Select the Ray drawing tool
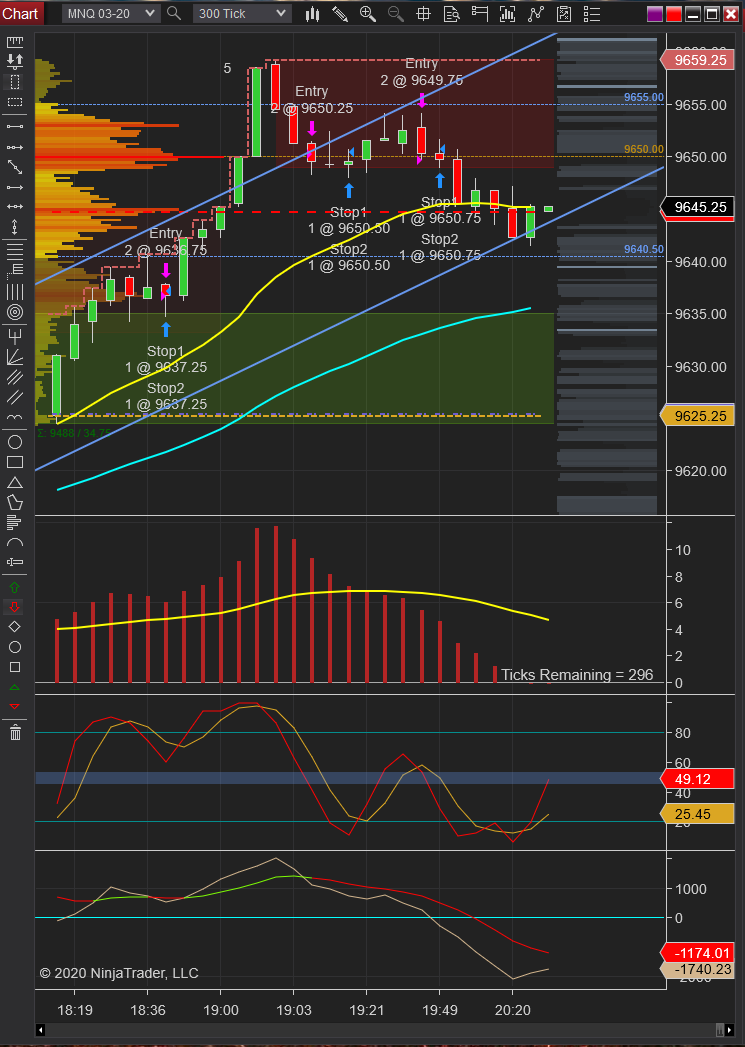 [x=15, y=146]
